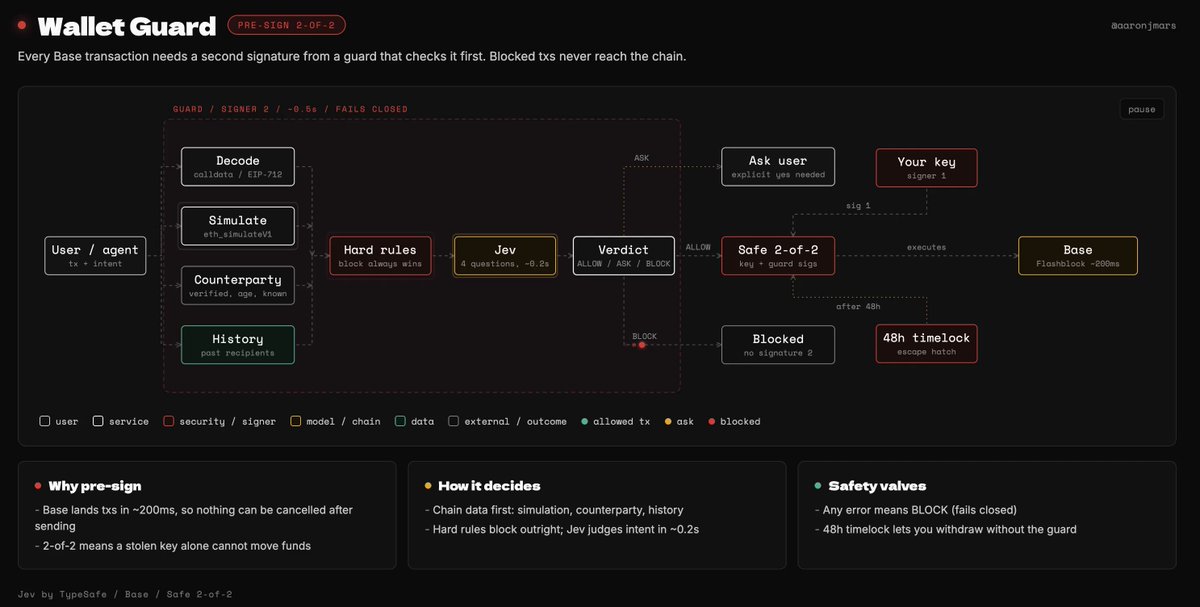The image size is (1200, 607).
Task: Select the 48h timelock escape hatch node
Action: [926, 344]
